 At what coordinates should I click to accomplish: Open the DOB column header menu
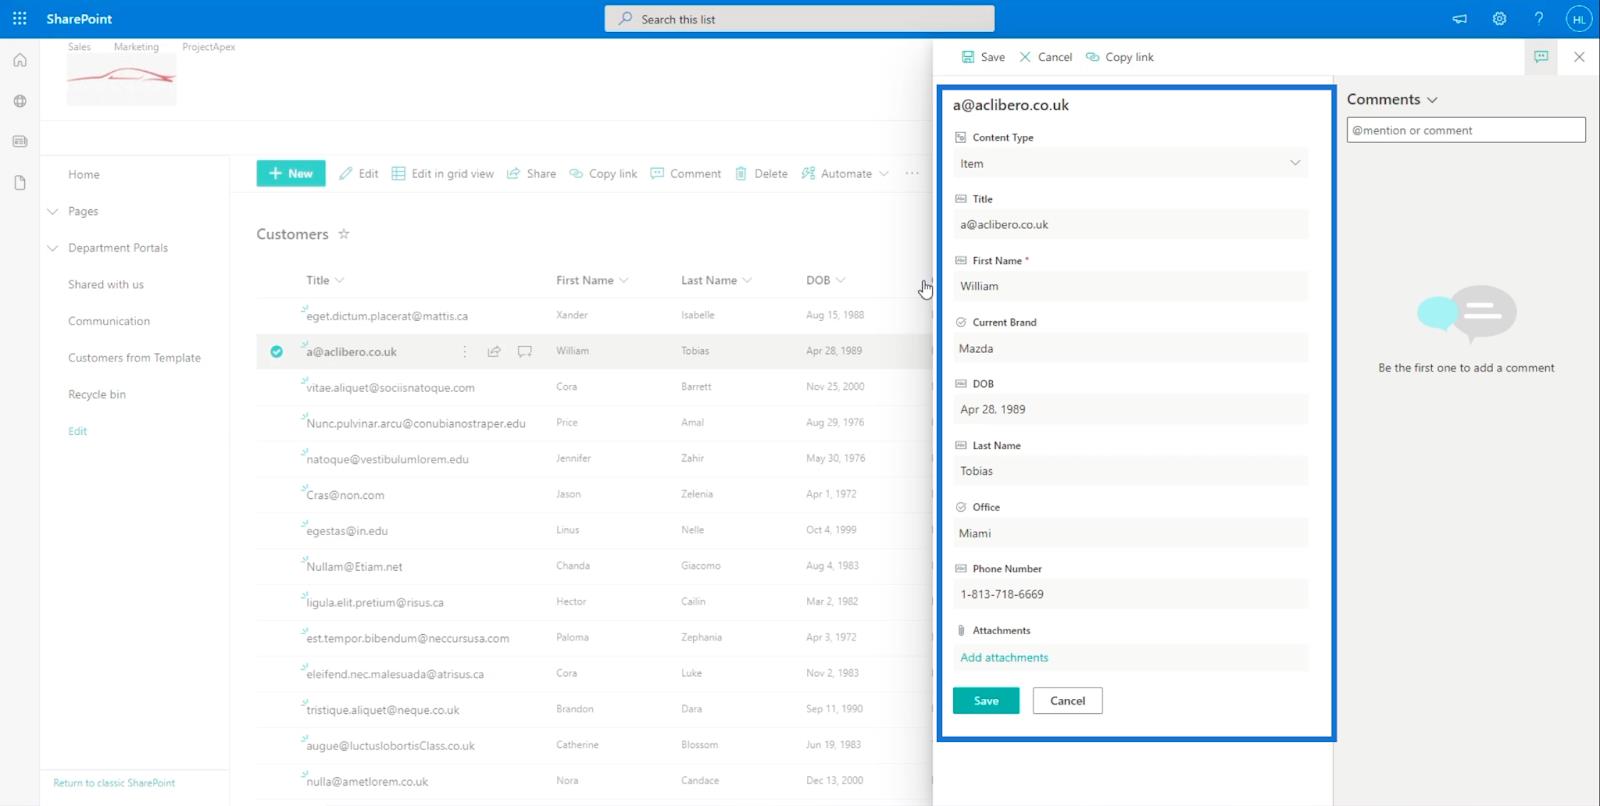pos(826,280)
